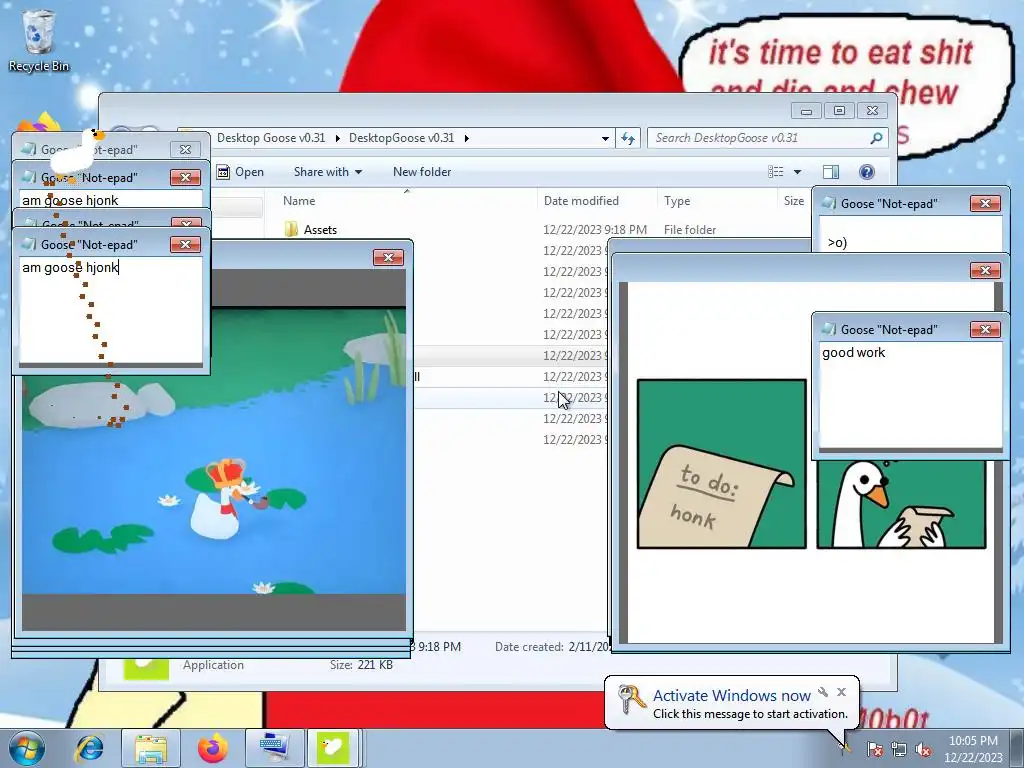Close the frontmost "am goose hjonk" Not-epad
The image size is (1024, 768).
point(185,244)
